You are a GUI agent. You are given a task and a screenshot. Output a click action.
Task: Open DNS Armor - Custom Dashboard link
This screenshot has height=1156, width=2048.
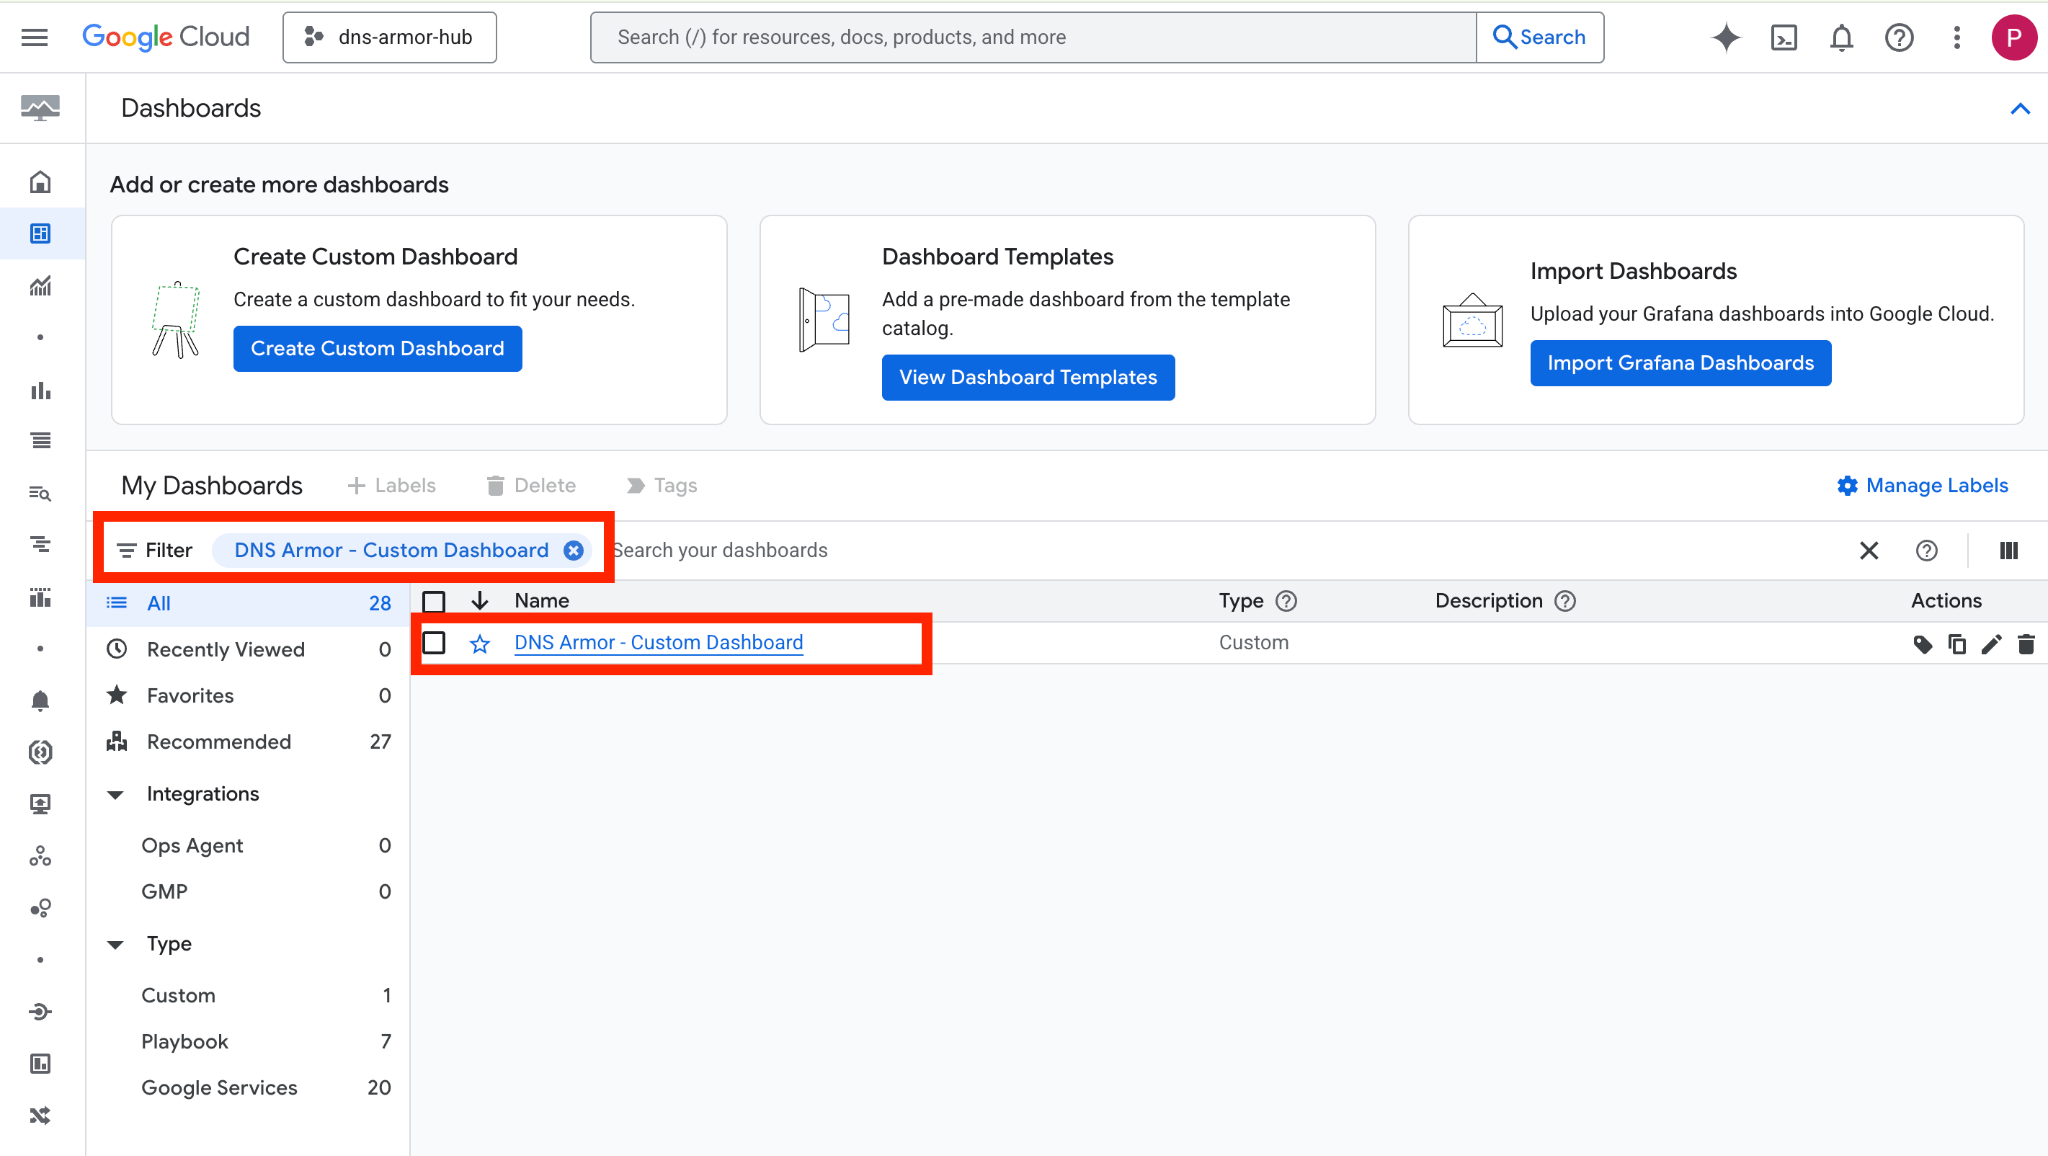658,642
